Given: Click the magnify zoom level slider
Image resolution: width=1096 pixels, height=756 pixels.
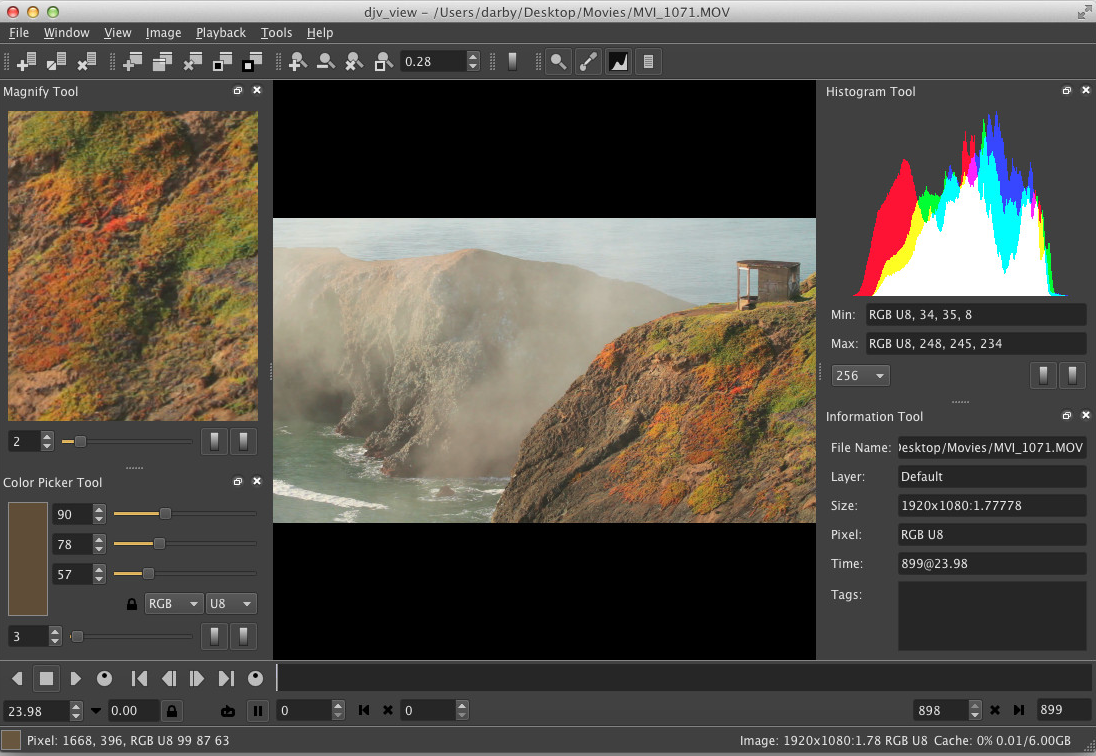Looking at the screenshot, I should [x=126, y=441].
